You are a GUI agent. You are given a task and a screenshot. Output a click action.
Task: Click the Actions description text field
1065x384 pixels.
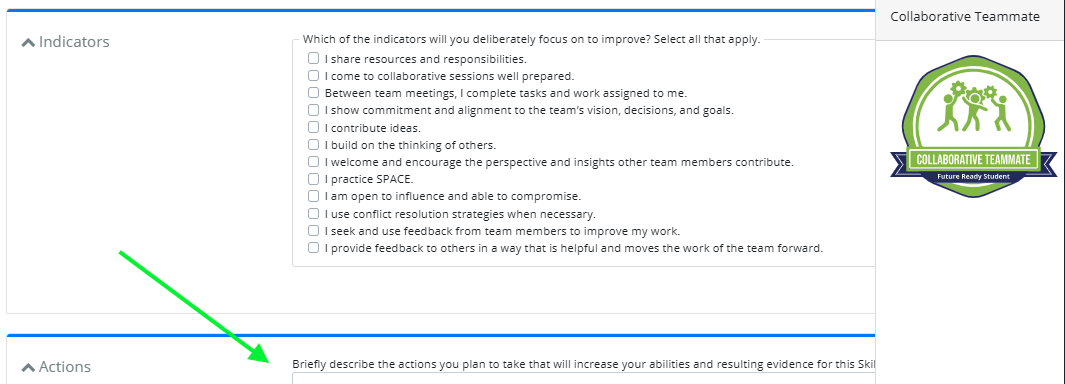coord(583,379)
